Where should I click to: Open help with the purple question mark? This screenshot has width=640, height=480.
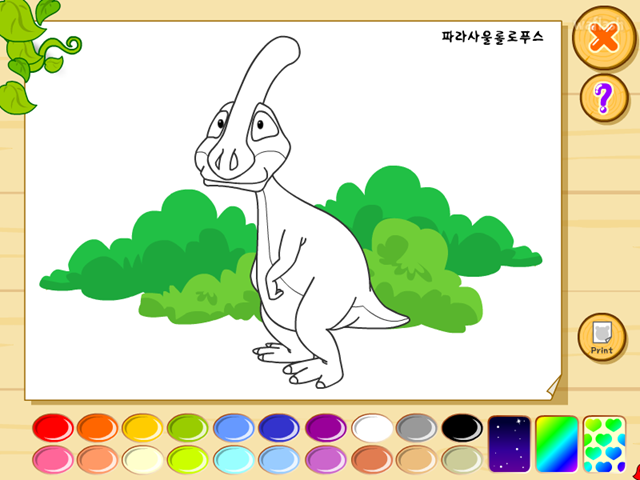click(604, 98)
